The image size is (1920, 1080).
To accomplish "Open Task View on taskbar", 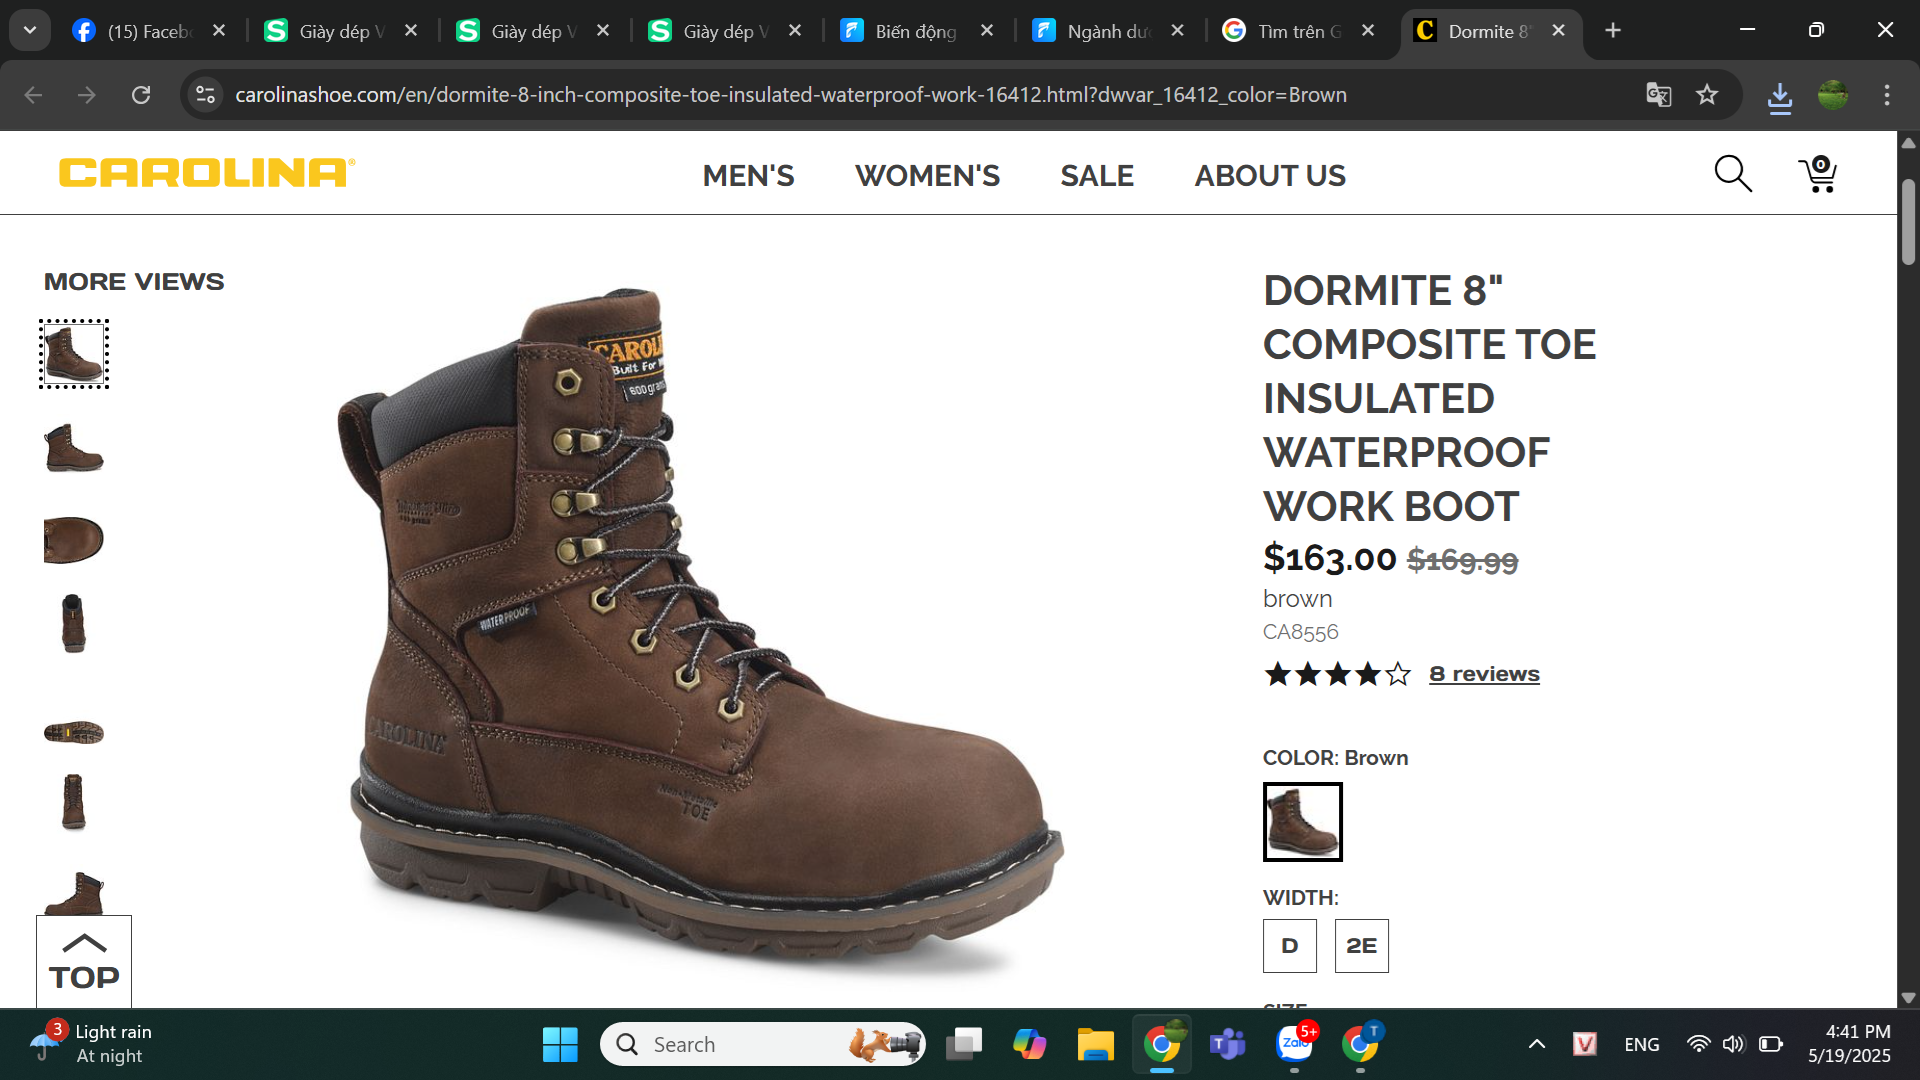I will click(964, 1045).
